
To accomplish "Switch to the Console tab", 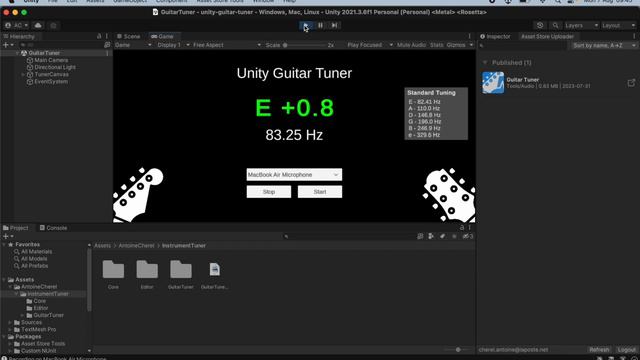I will (53, 228).
